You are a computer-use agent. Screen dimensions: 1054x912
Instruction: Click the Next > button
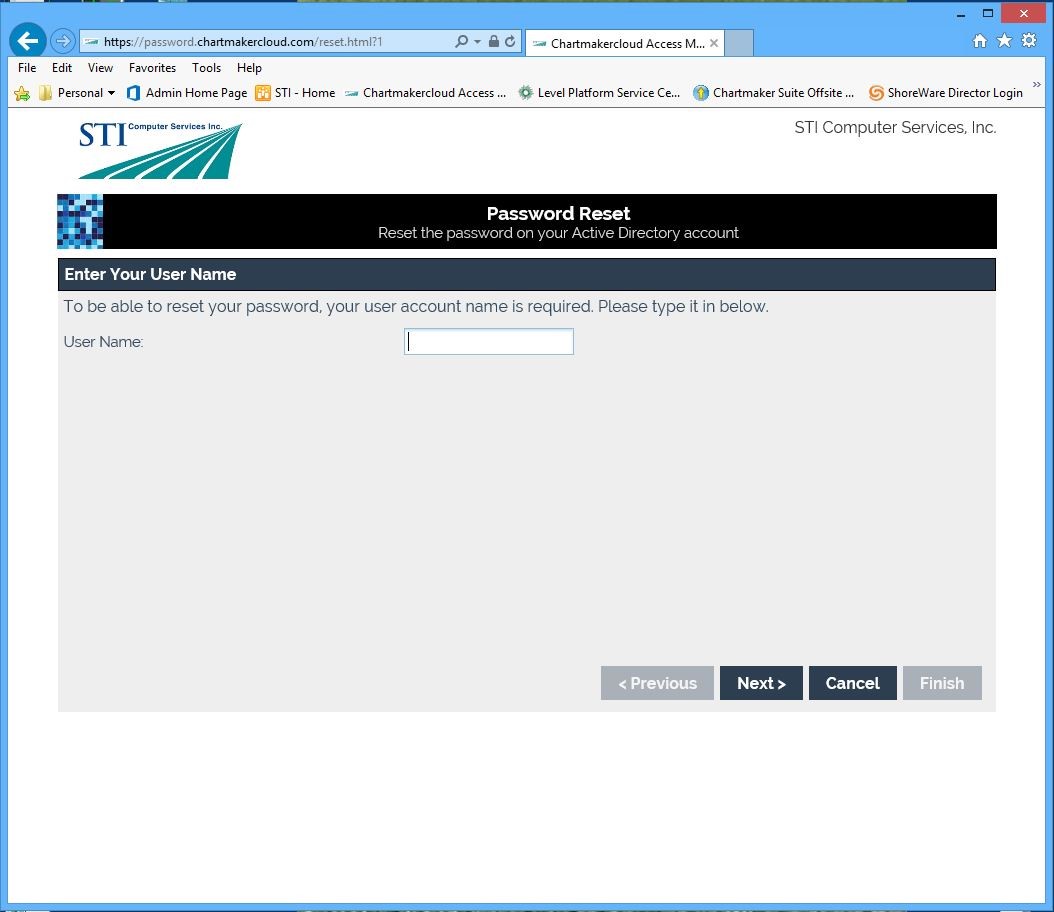click(761, 683)
